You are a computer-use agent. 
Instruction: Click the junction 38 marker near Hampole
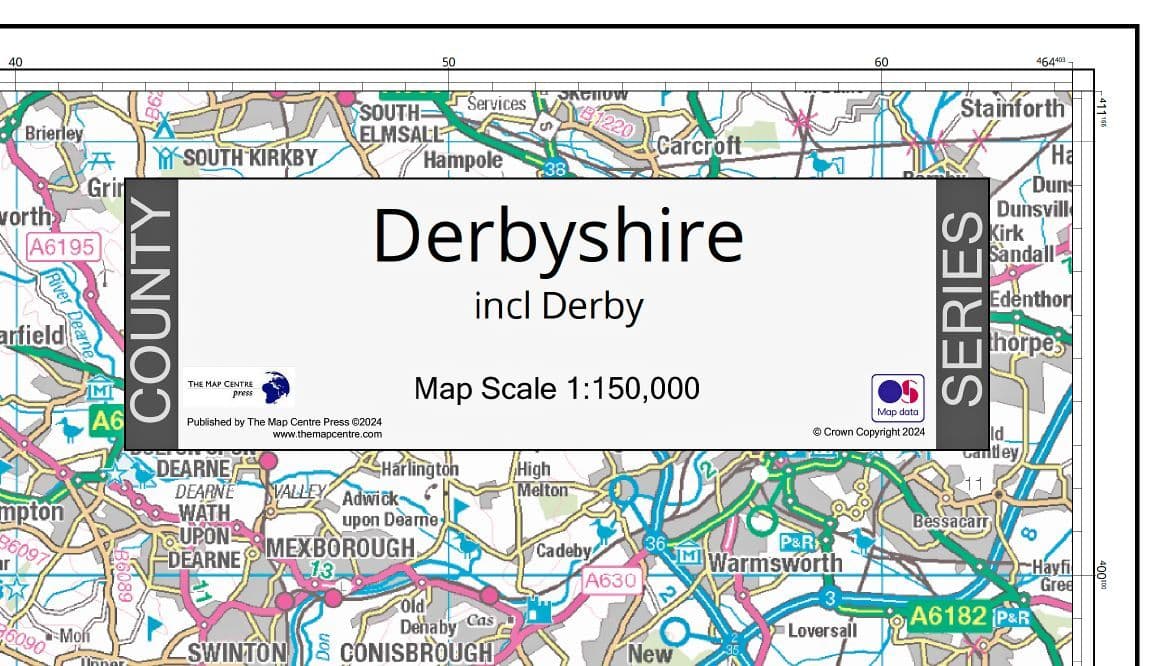point(556,170)
